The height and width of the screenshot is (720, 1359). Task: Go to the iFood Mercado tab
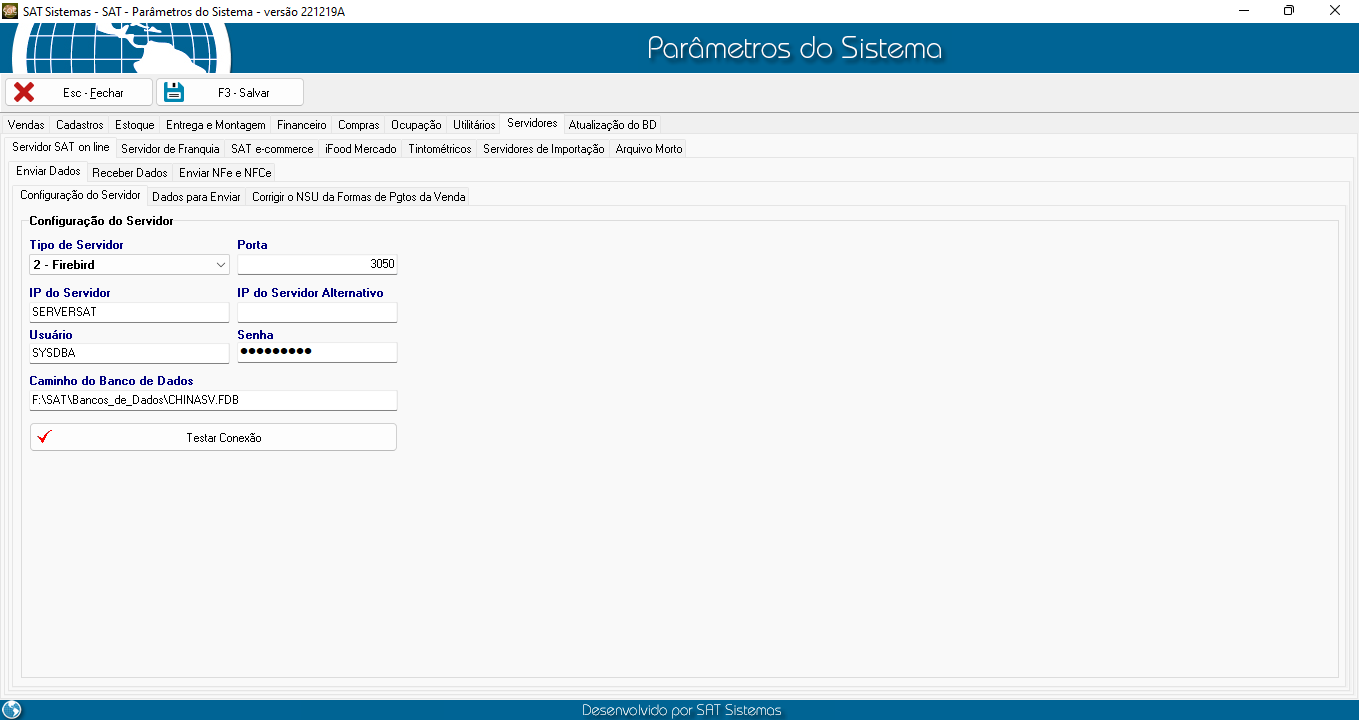(360, 149)
